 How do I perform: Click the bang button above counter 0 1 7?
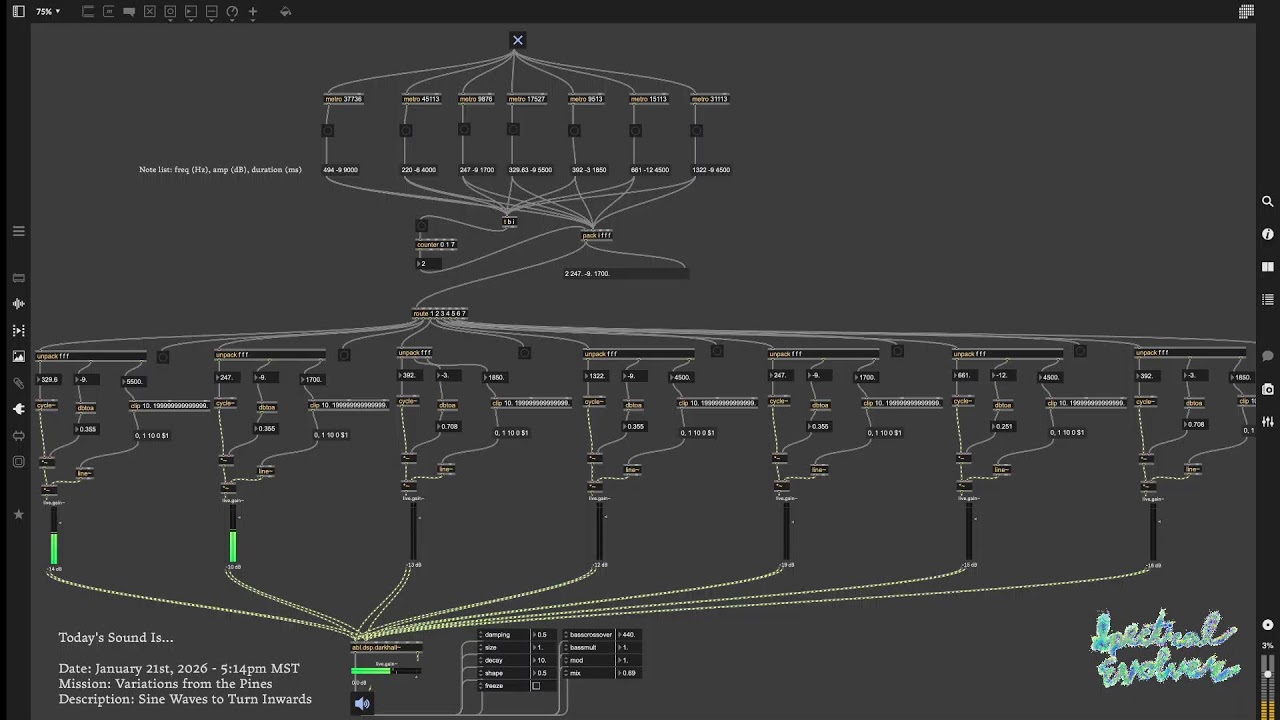pos(421,226)
